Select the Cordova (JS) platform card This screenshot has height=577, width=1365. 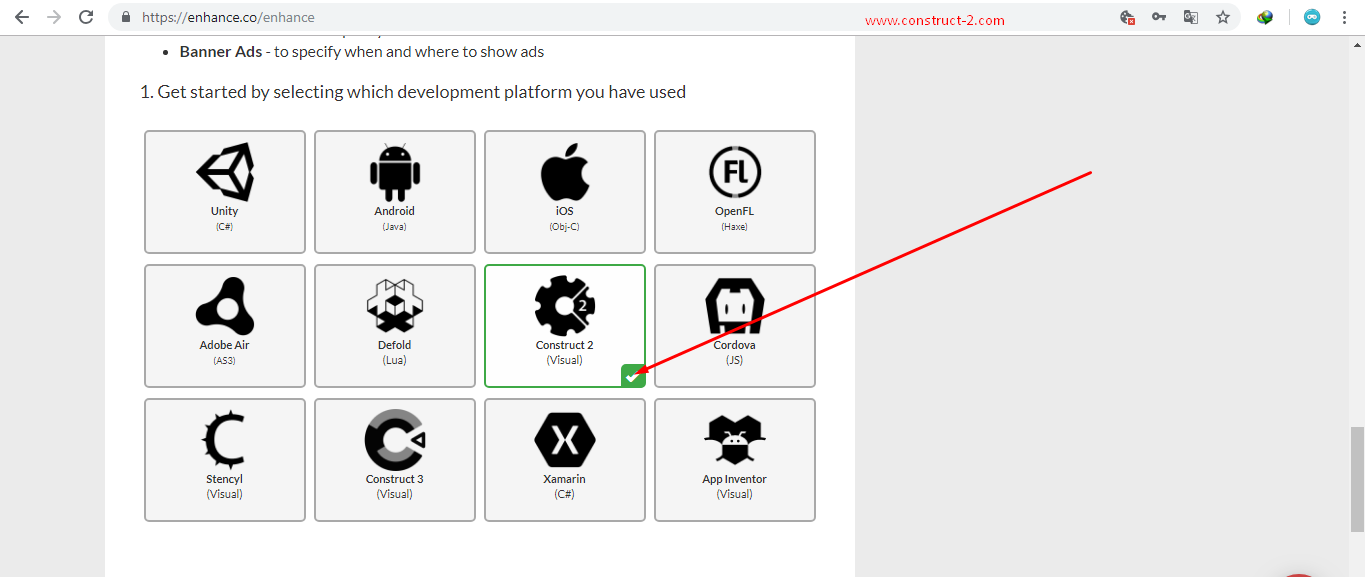pos(735,326)
